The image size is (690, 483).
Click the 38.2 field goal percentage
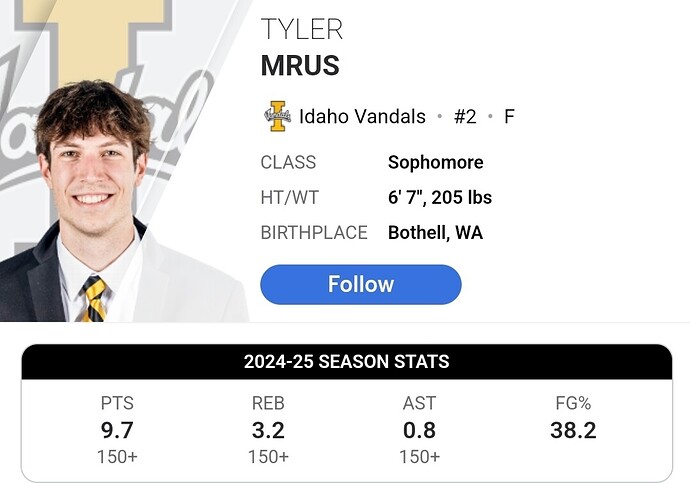pyautogui.click(x=573, y=430)
